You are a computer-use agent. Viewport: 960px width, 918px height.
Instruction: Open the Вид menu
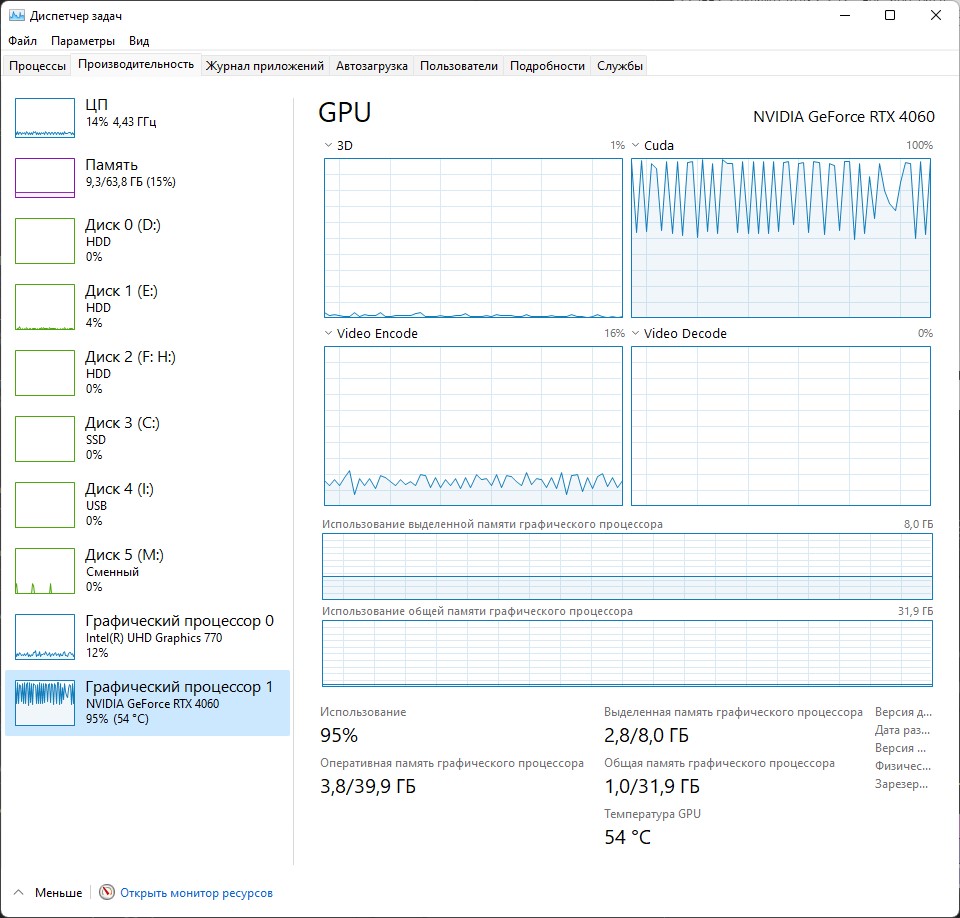(139, 40)
